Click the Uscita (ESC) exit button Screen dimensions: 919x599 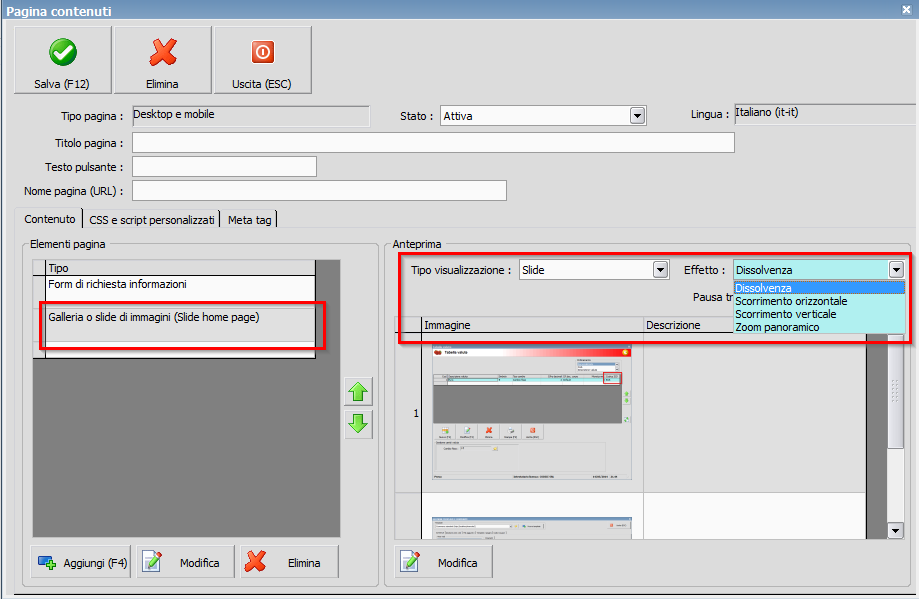coord(262,60)
